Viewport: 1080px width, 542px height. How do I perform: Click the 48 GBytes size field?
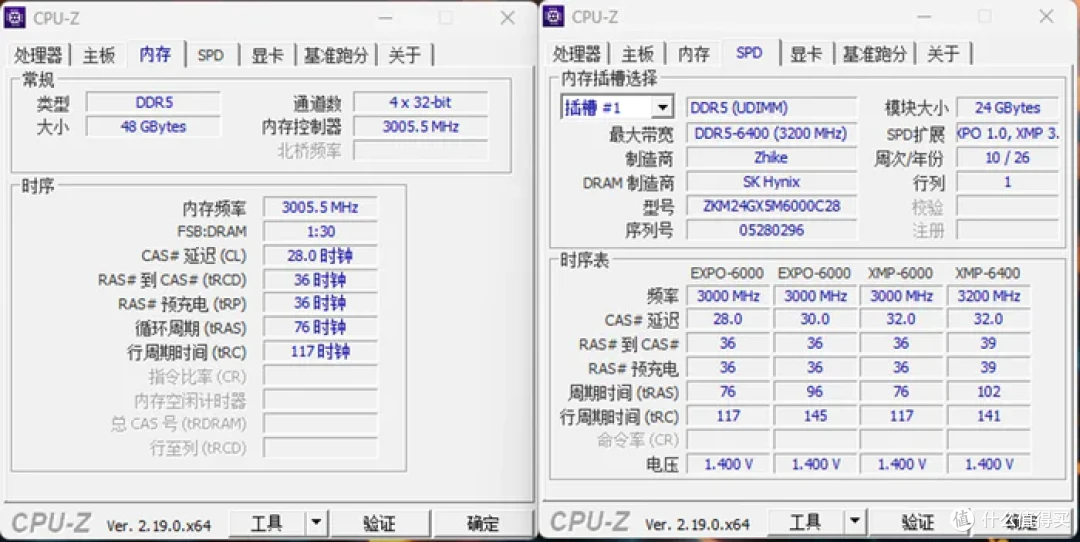[x=153, y=127]
